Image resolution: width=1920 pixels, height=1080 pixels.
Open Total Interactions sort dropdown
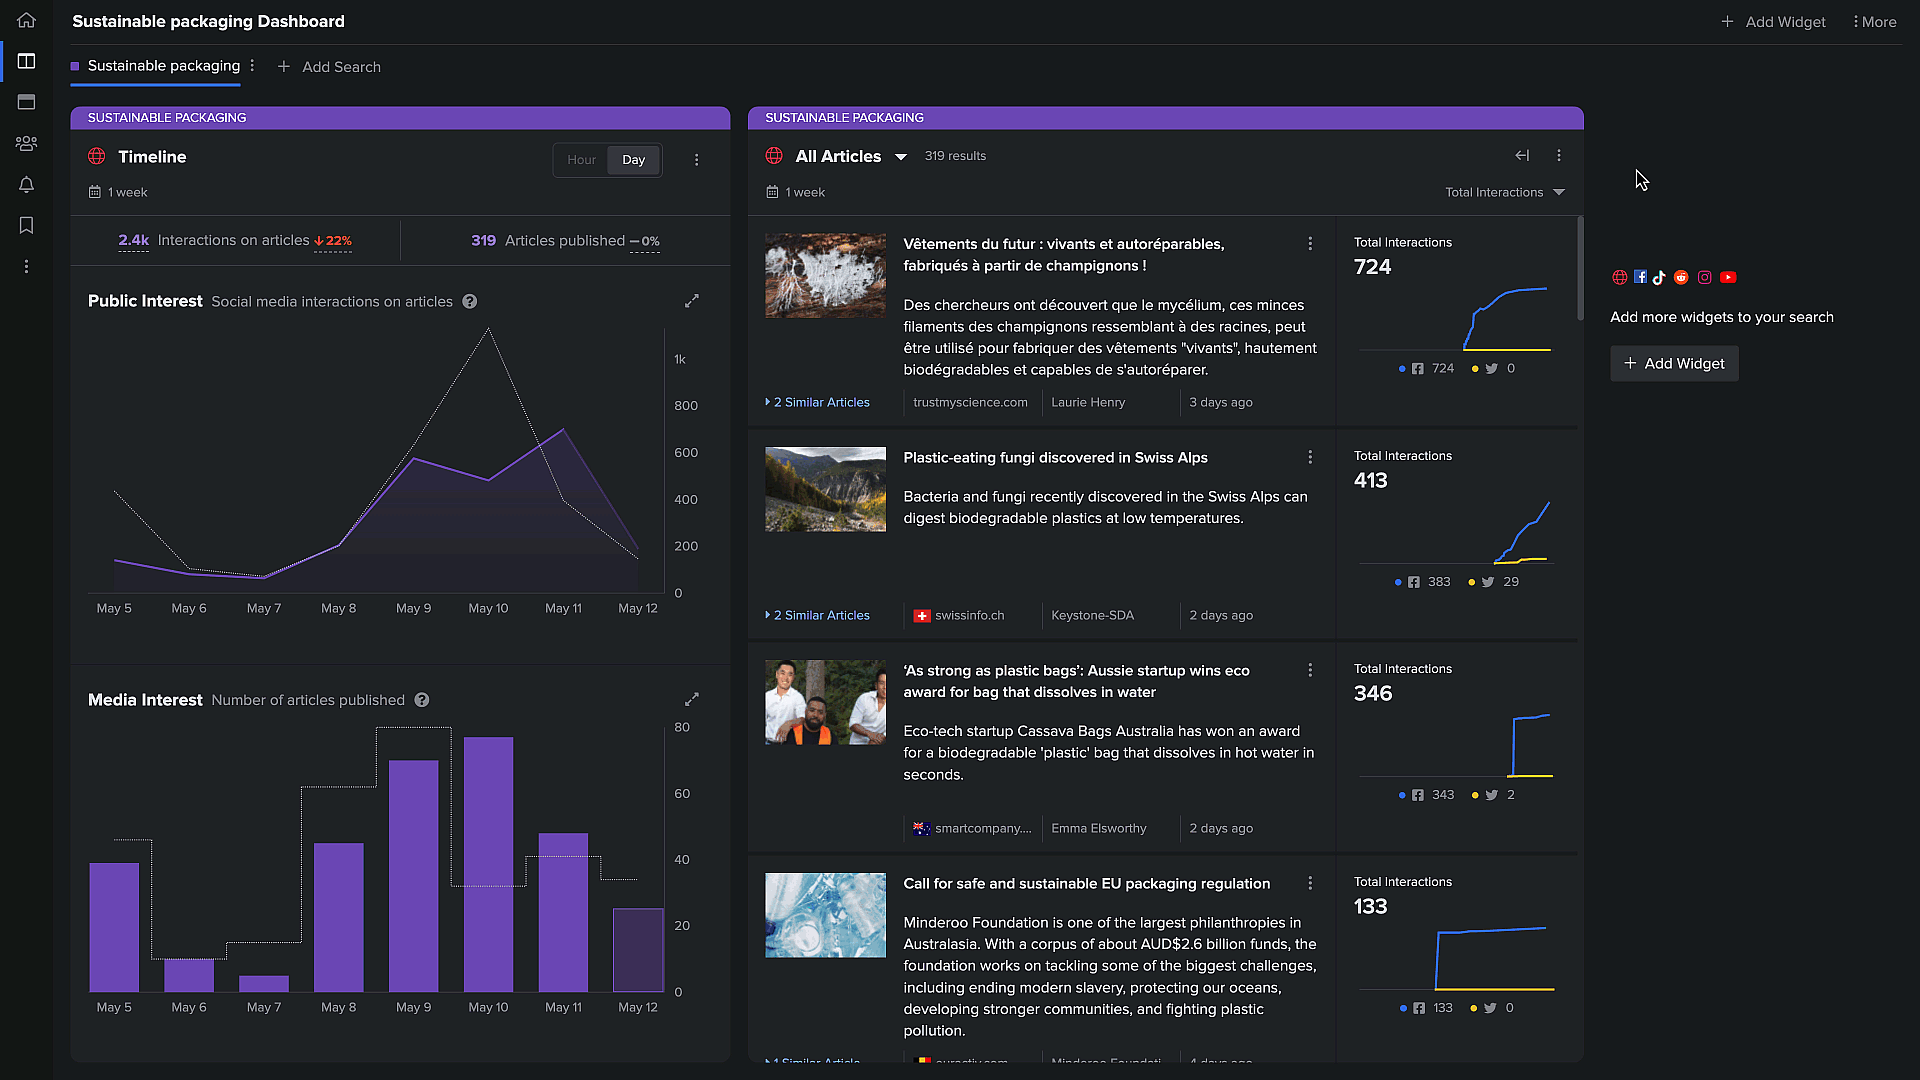click(1504, 192)
